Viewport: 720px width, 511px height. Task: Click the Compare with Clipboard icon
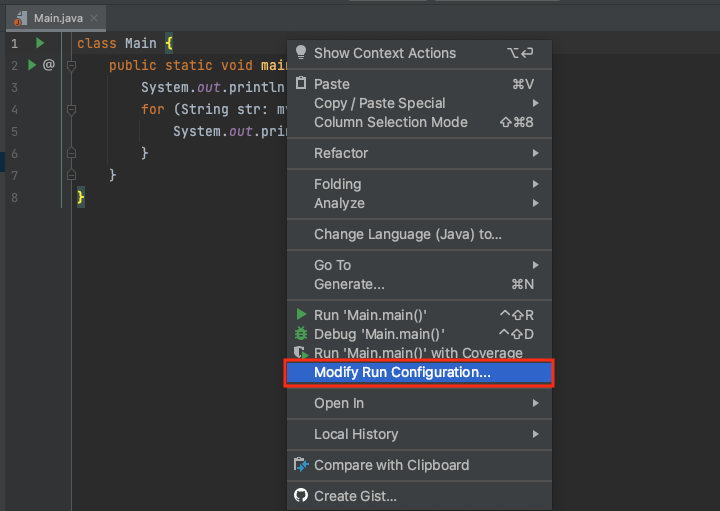pyautogui.click(x=301, y=465)
